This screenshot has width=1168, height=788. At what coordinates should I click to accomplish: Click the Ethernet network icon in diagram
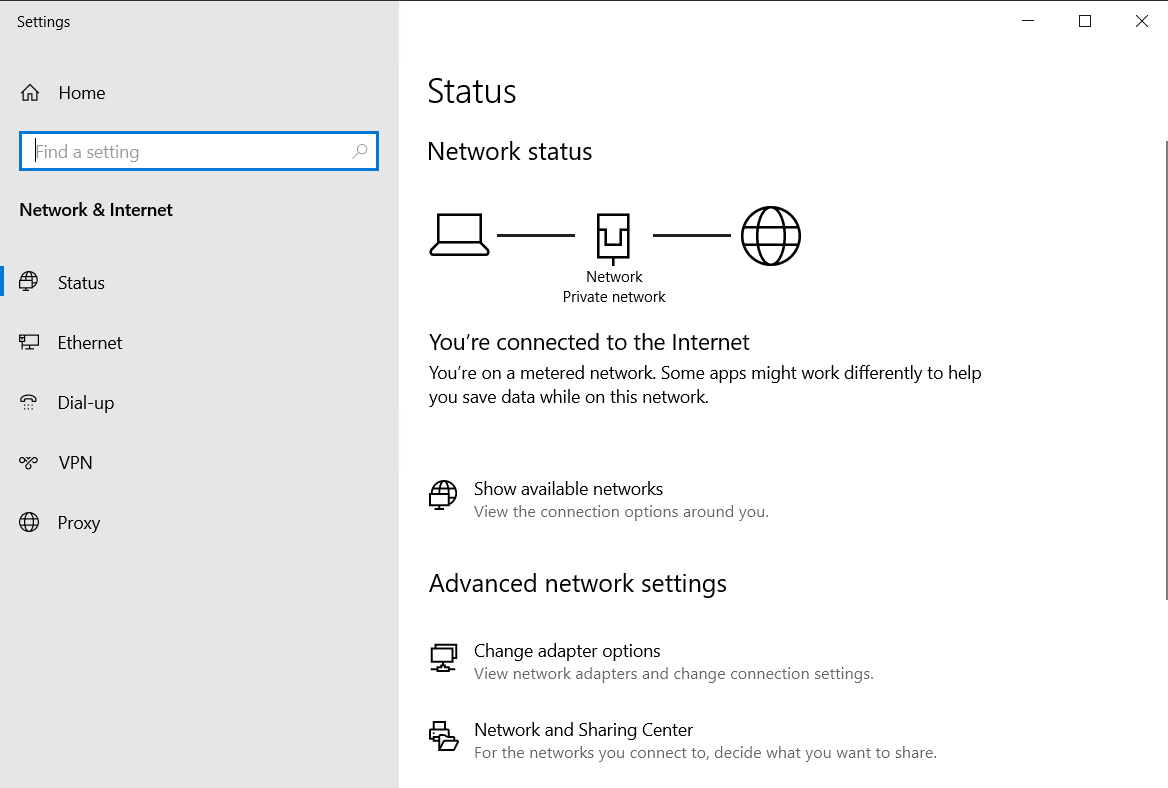pyautogui.click(x=613, y=238)
